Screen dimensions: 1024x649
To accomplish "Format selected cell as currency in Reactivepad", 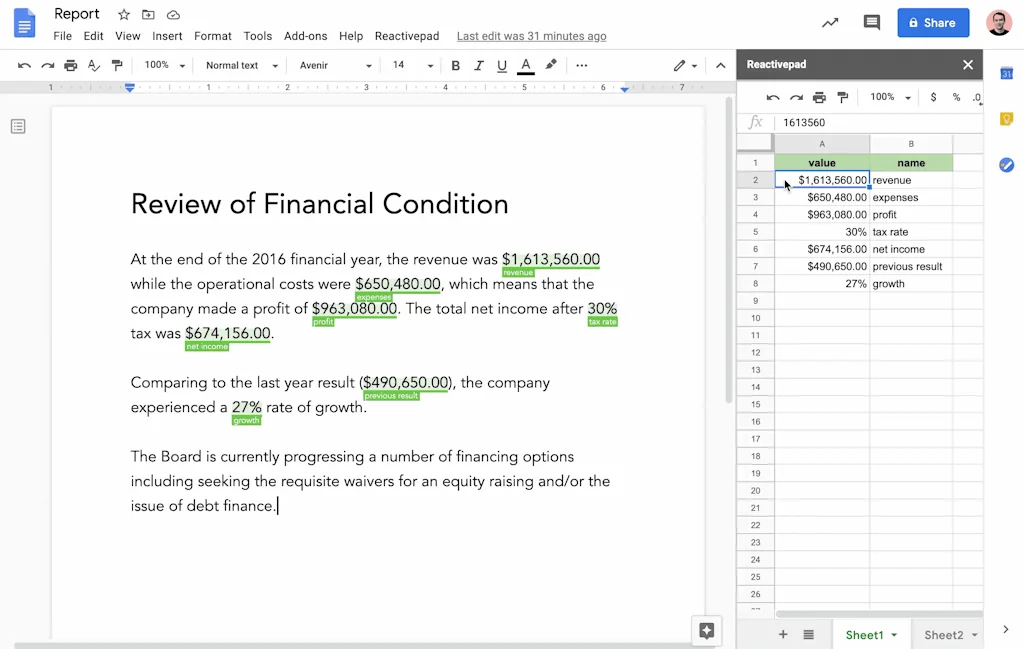I will click(x=934, y=97).
